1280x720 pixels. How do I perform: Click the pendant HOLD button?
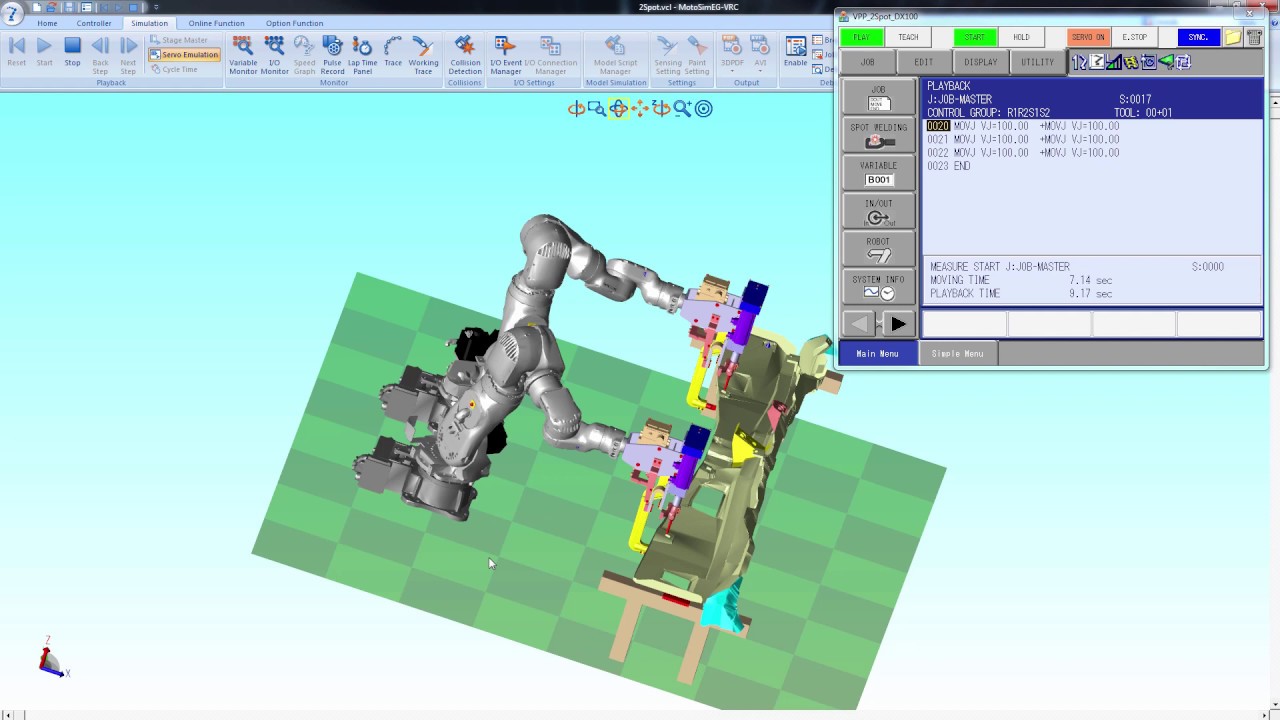tap(1021, 37)
